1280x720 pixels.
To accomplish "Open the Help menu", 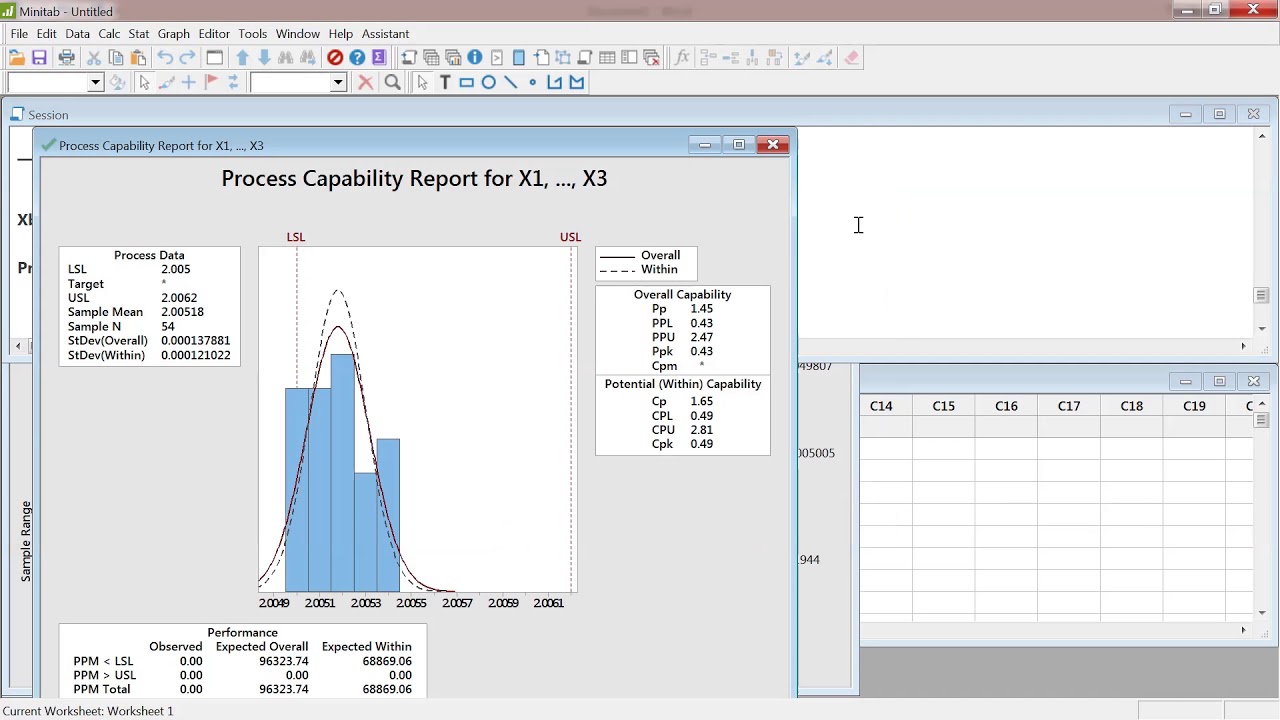I will [x=341, y=34].
